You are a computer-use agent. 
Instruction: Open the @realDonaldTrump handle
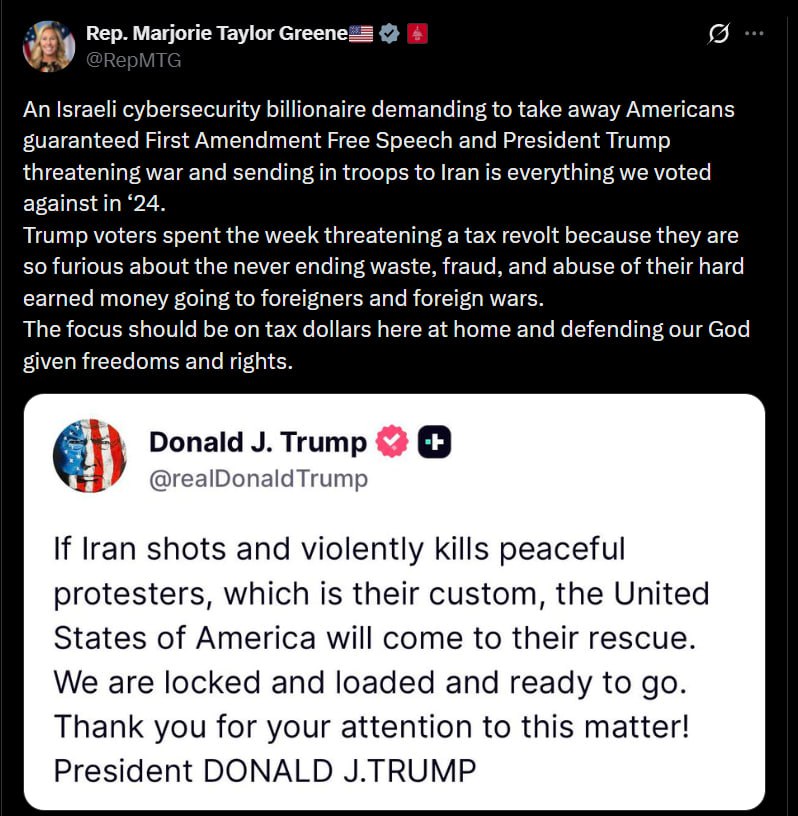pyautogui.click(x=258, y=479)
